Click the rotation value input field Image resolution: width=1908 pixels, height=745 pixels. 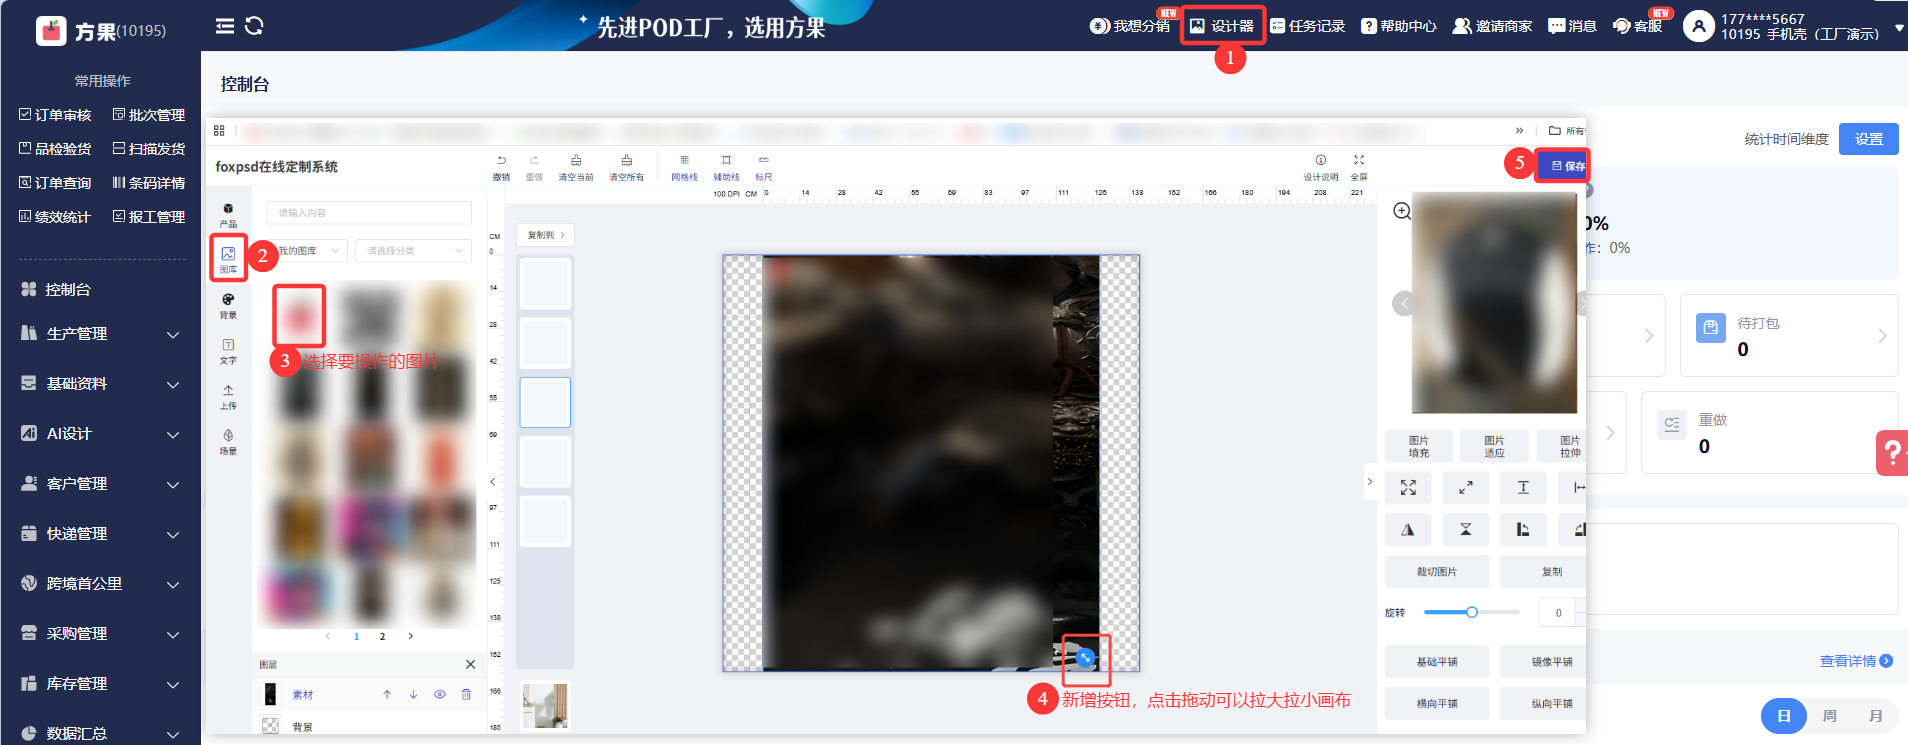tap(1558, 613)
